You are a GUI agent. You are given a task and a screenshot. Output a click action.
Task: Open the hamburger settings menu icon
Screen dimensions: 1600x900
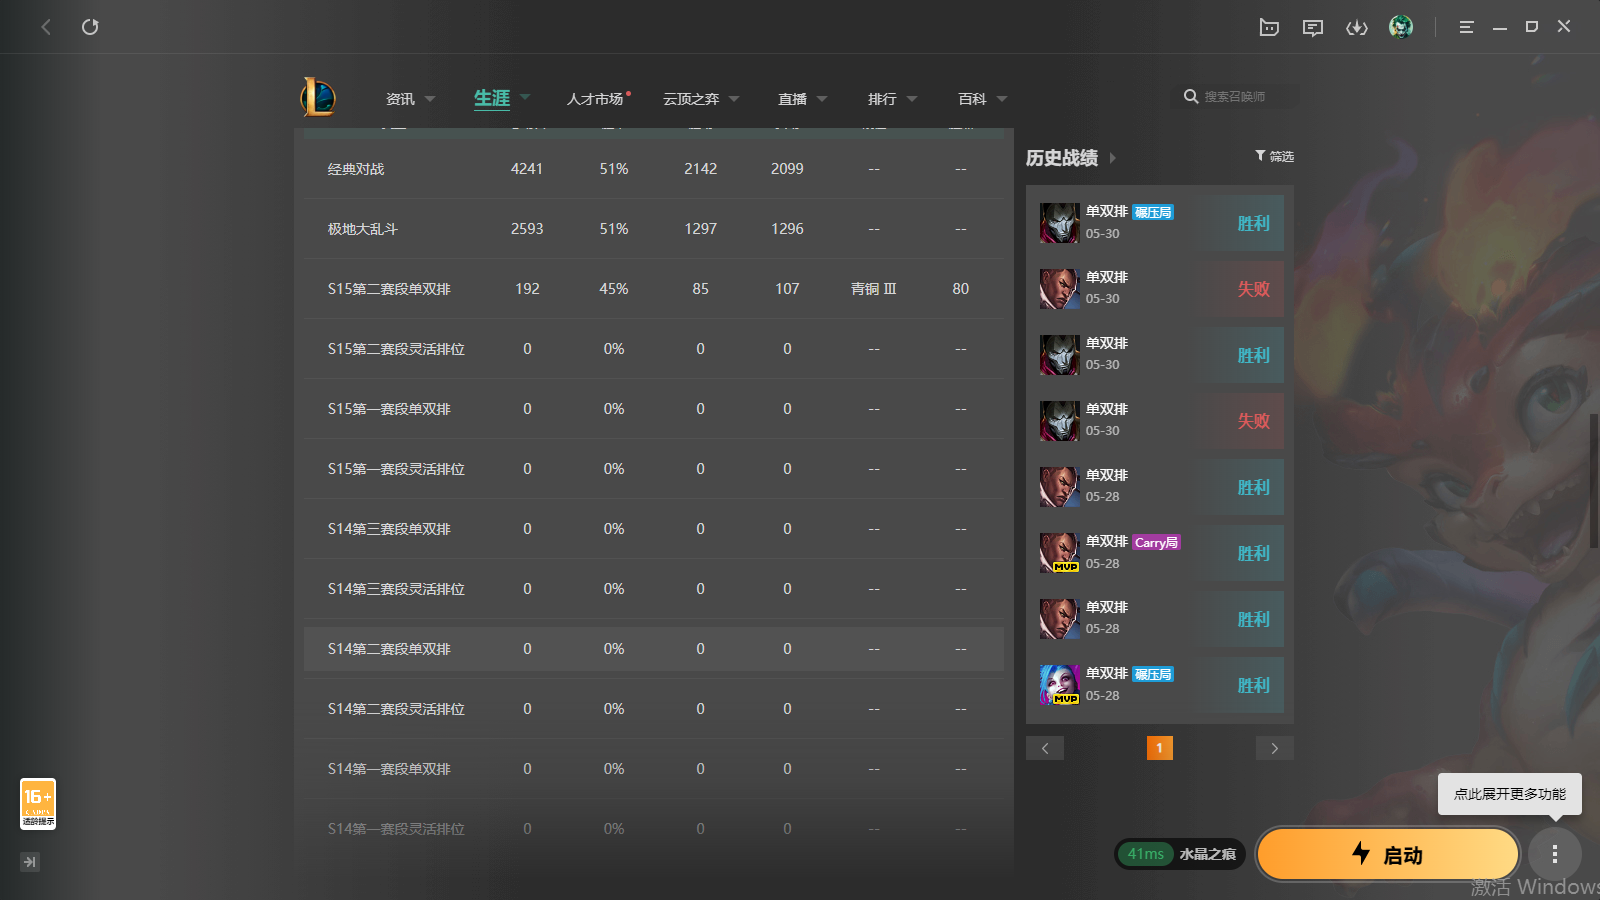click(1466, 27)
